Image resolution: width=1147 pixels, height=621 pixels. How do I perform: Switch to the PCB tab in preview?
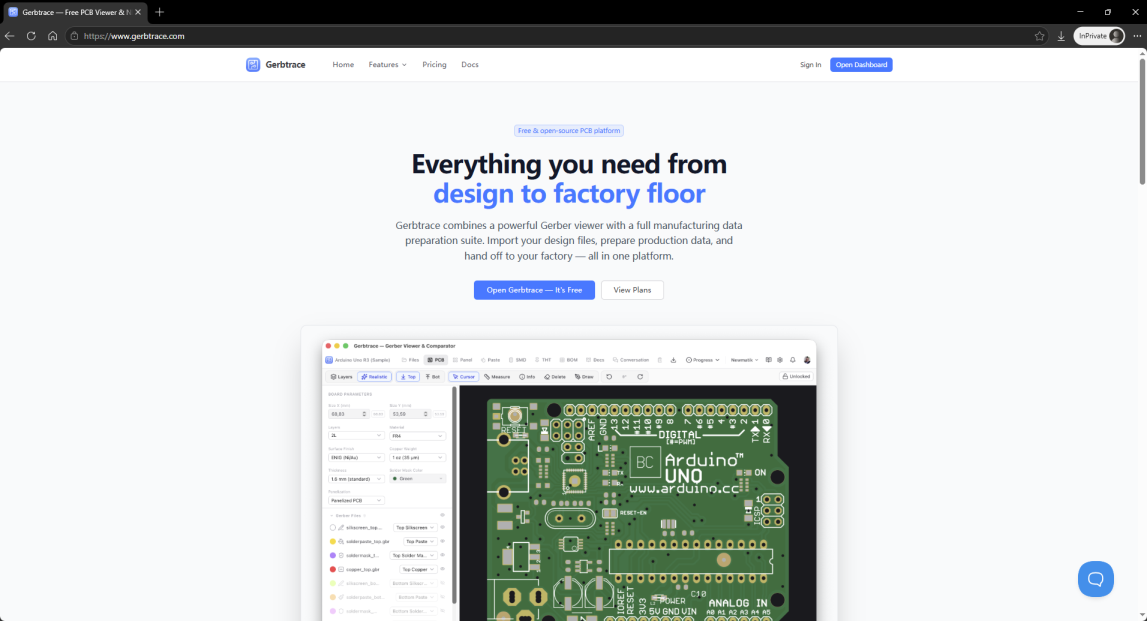pyautogui.click(x=436, y=360)
